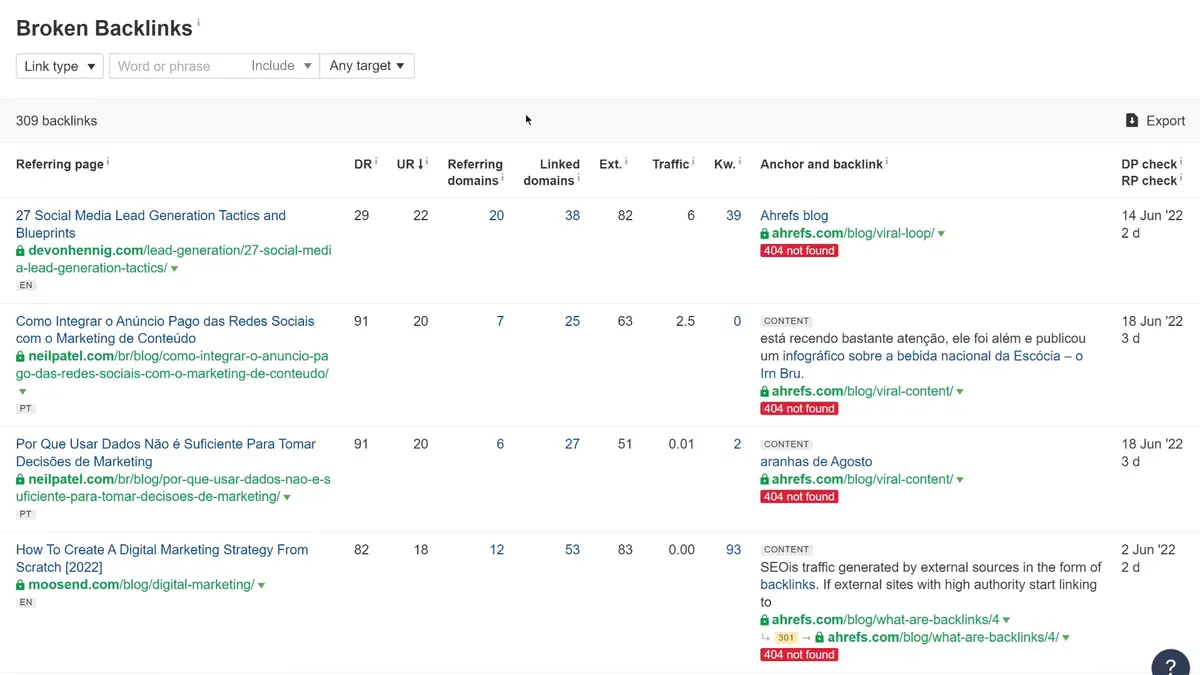This screenshot has width=1200, height=675.
Task: Click the 309 backlinks count text
Action: click(x=57, y=121)
